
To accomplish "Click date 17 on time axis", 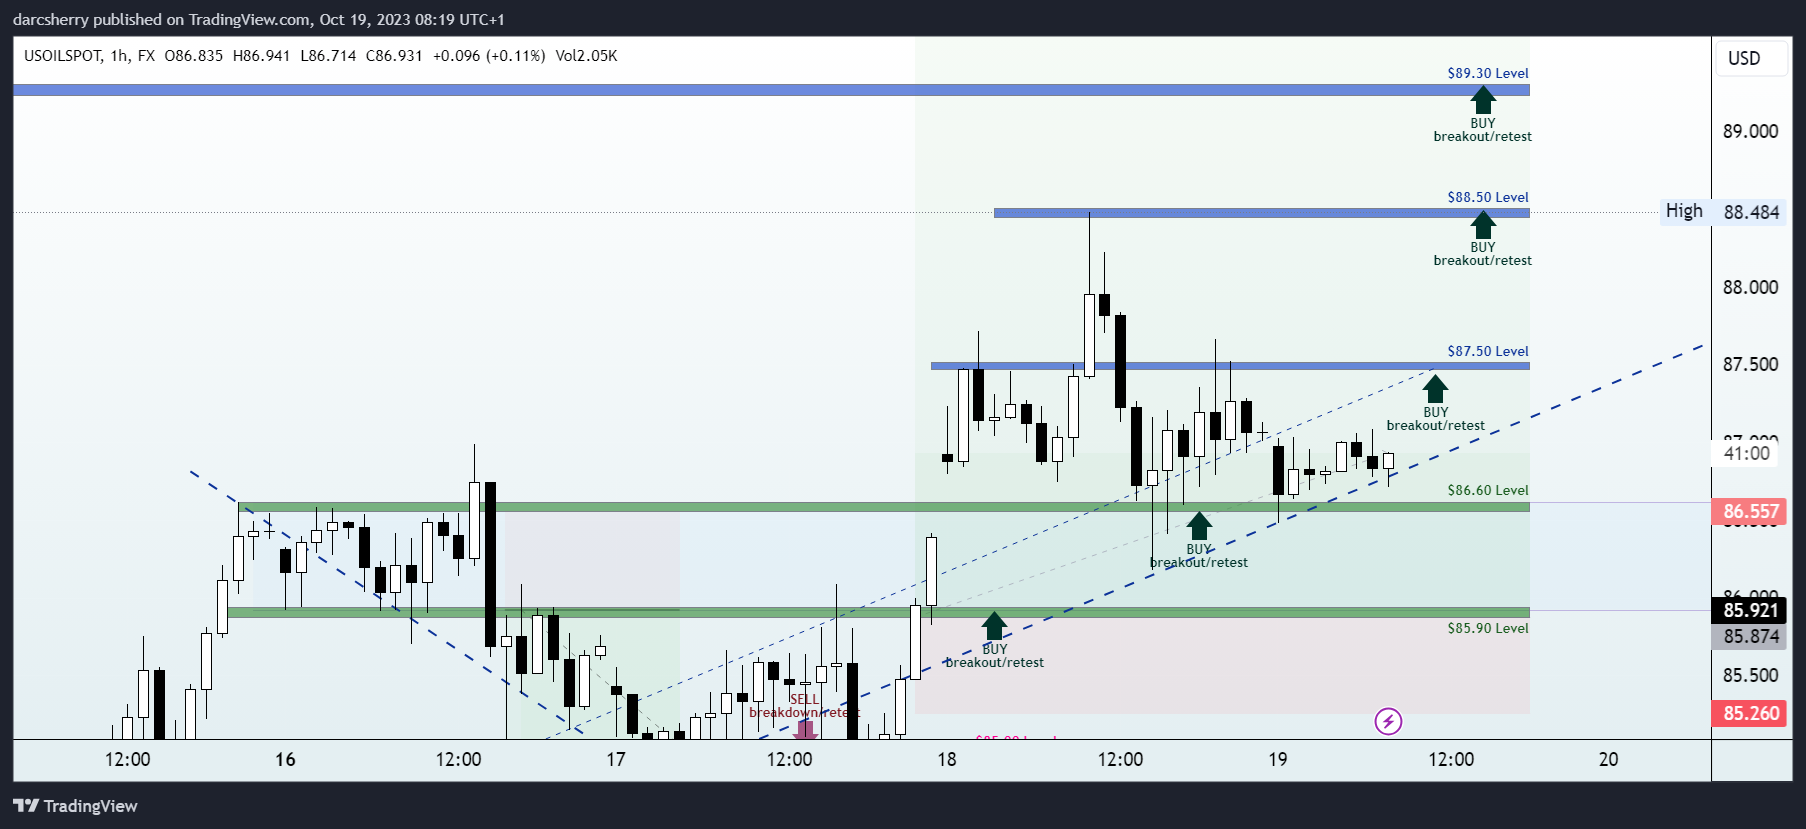I will 616,759.
